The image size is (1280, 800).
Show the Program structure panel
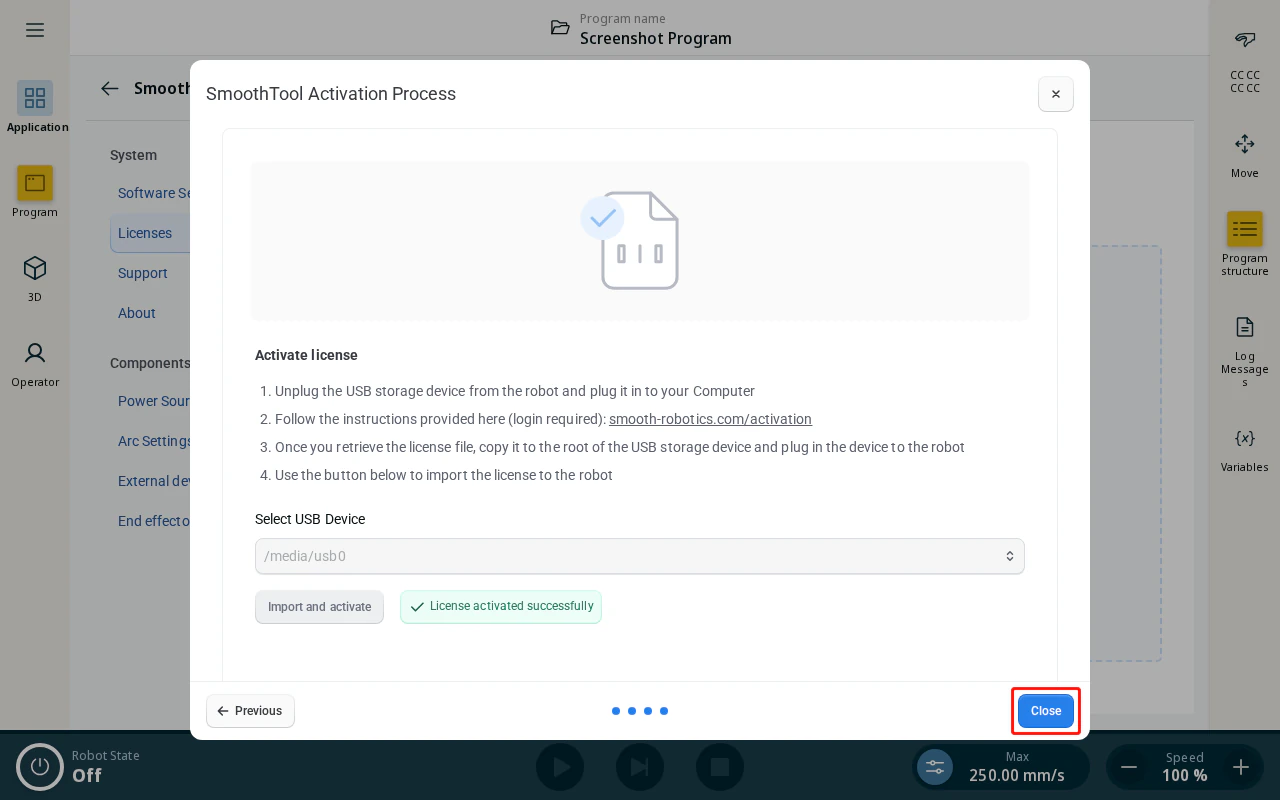pos(1245,229)
